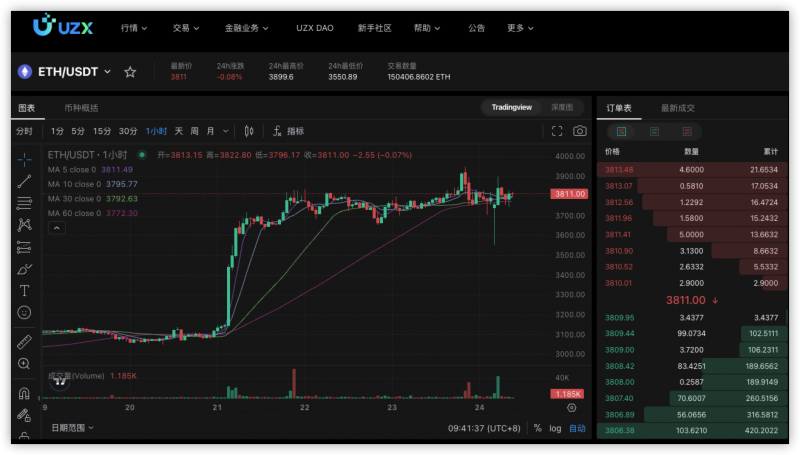Open UZX DAO page

(315, 28)
